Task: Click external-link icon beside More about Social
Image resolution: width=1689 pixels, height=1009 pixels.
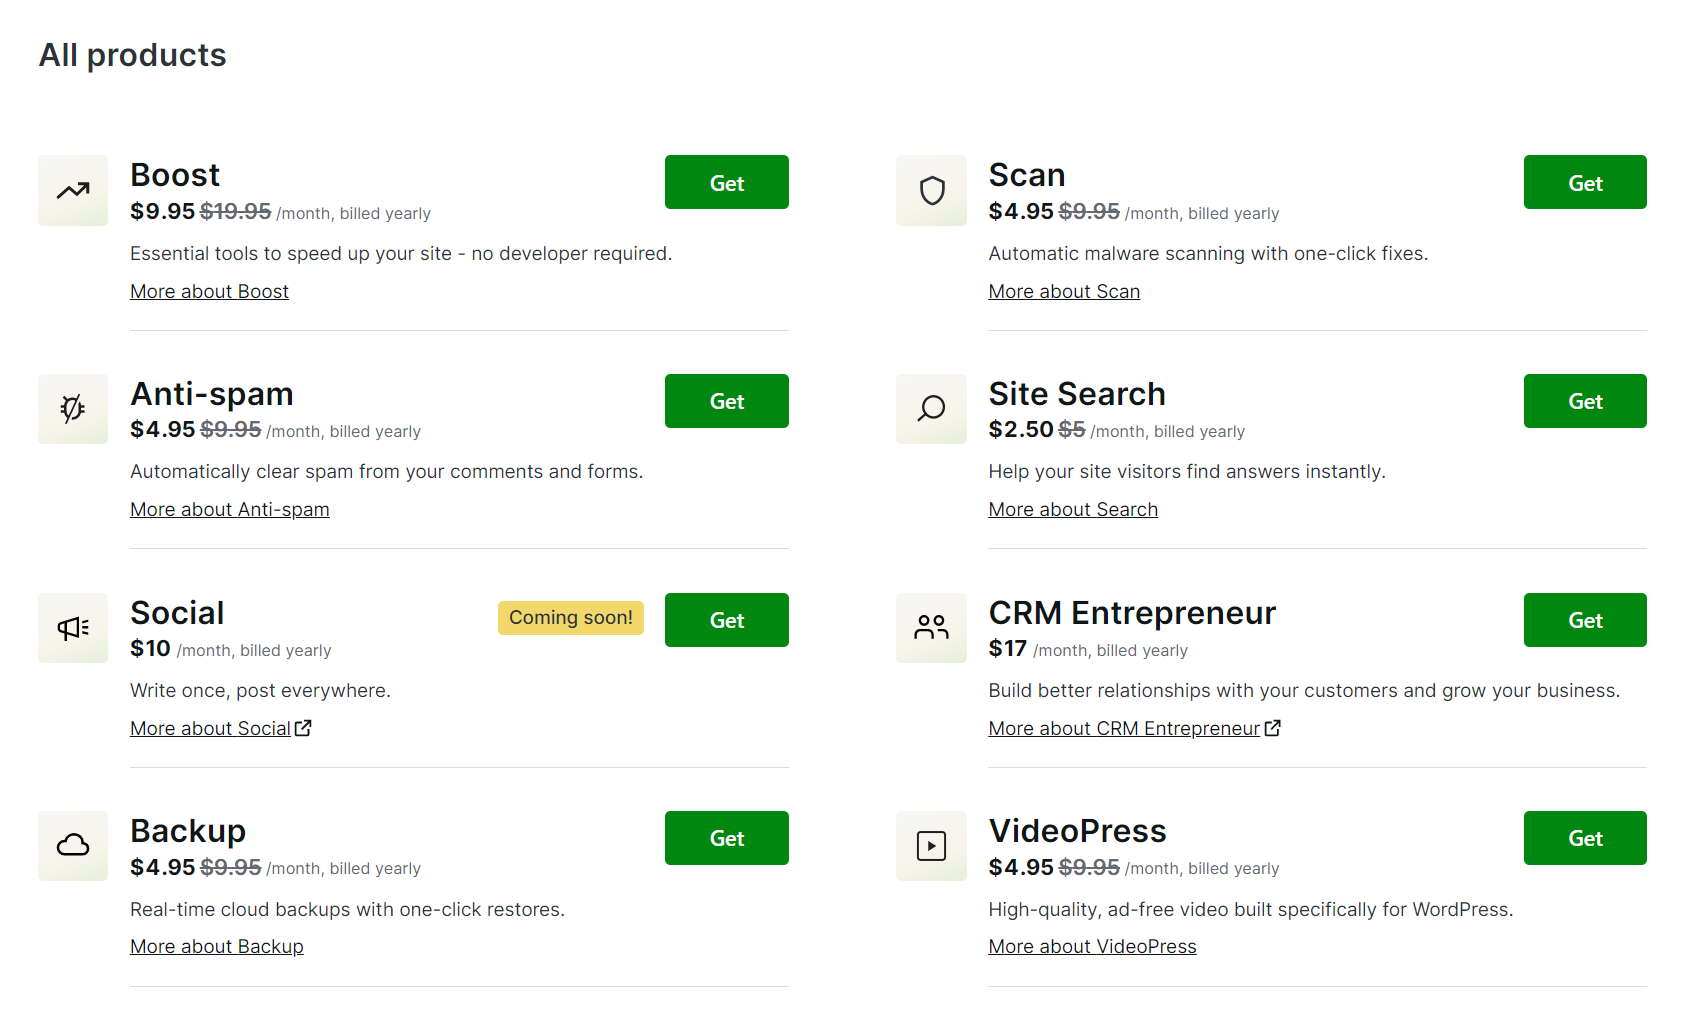Action: point(303,728)
